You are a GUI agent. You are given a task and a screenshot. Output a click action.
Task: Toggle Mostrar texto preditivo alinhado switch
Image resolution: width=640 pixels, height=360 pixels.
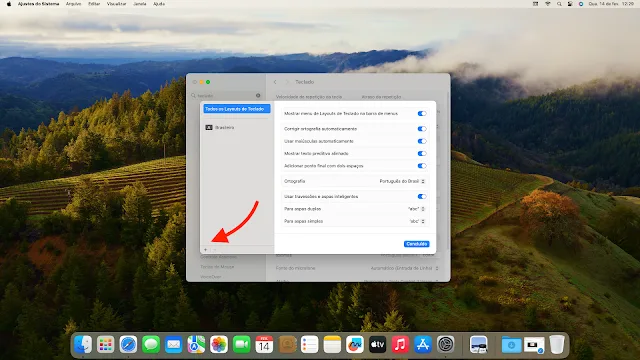(422, 153)
